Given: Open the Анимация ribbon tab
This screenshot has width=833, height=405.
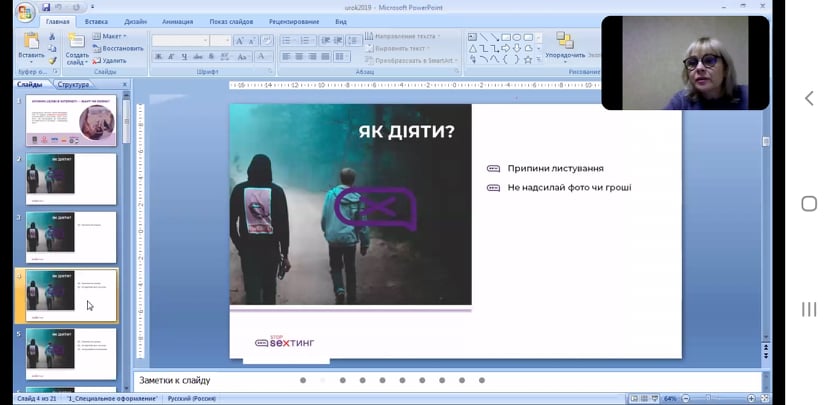Looking at the screenshot, I should pyautogui.click(x=177, y=22).
